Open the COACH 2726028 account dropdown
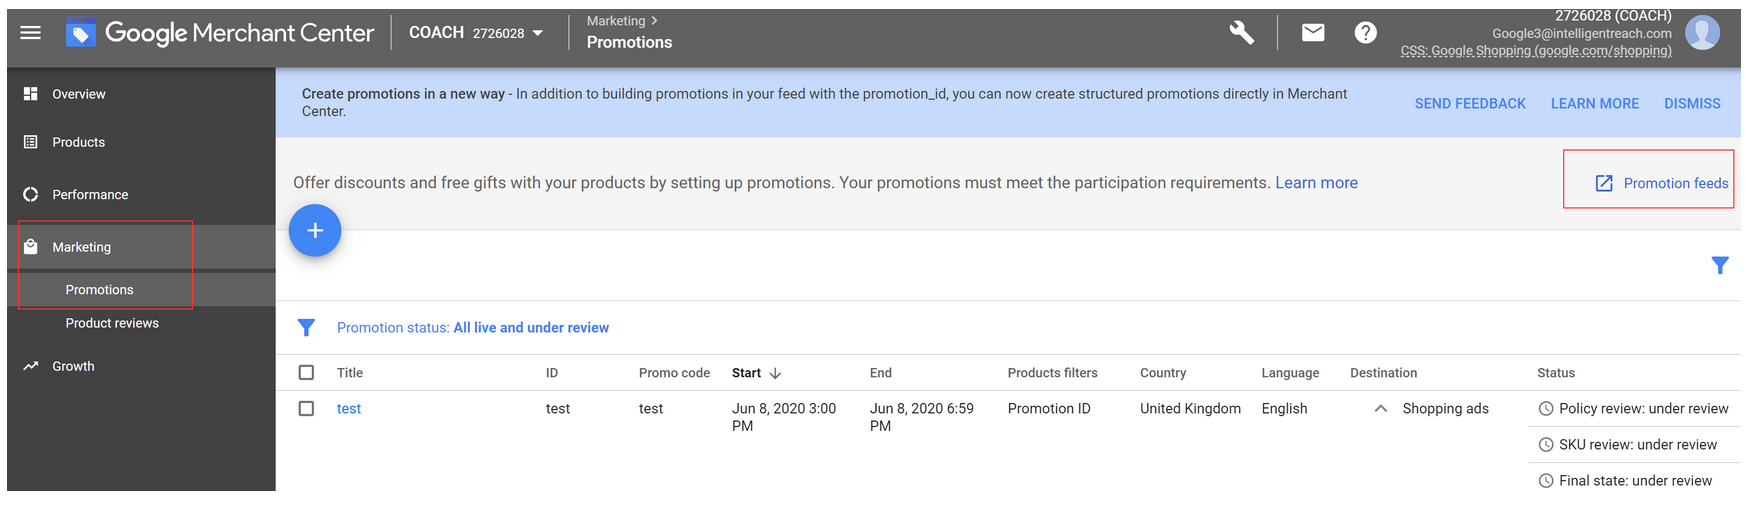Viewport: 1750px width, 512px height. (x=476, y=33)
